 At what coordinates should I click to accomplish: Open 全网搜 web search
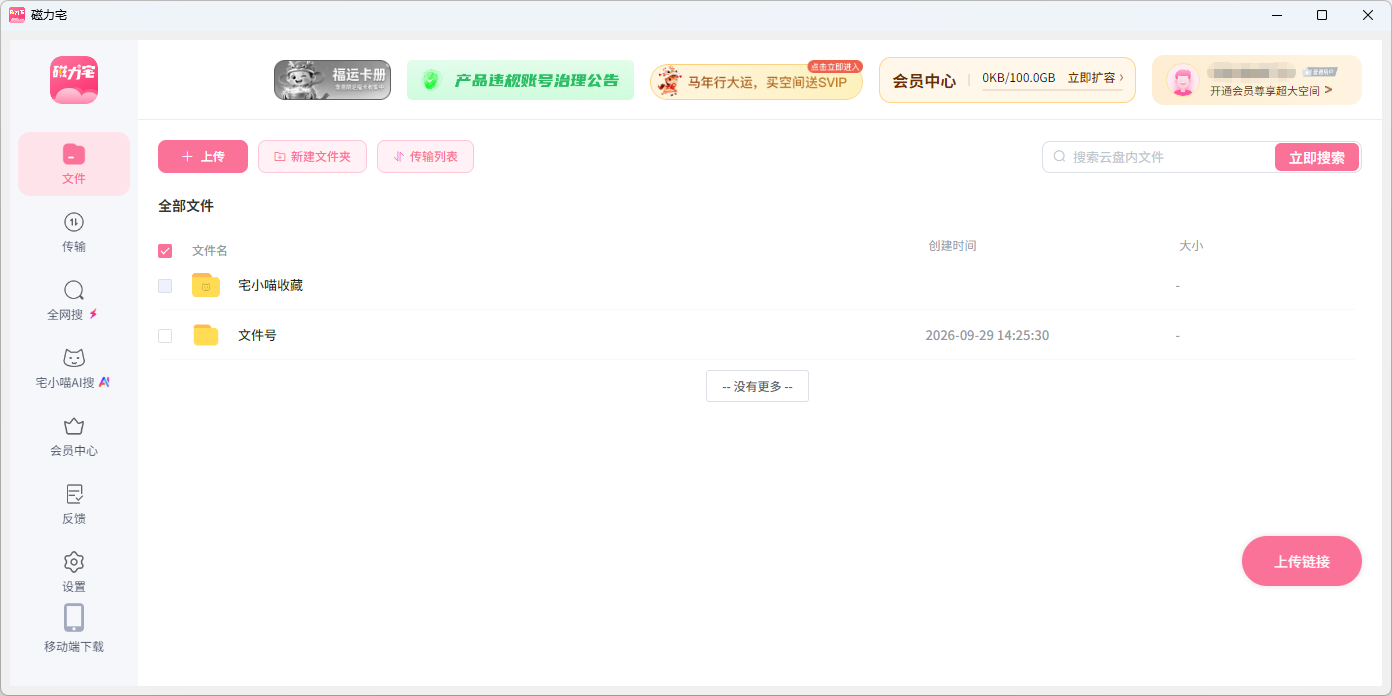coord(74,300)
